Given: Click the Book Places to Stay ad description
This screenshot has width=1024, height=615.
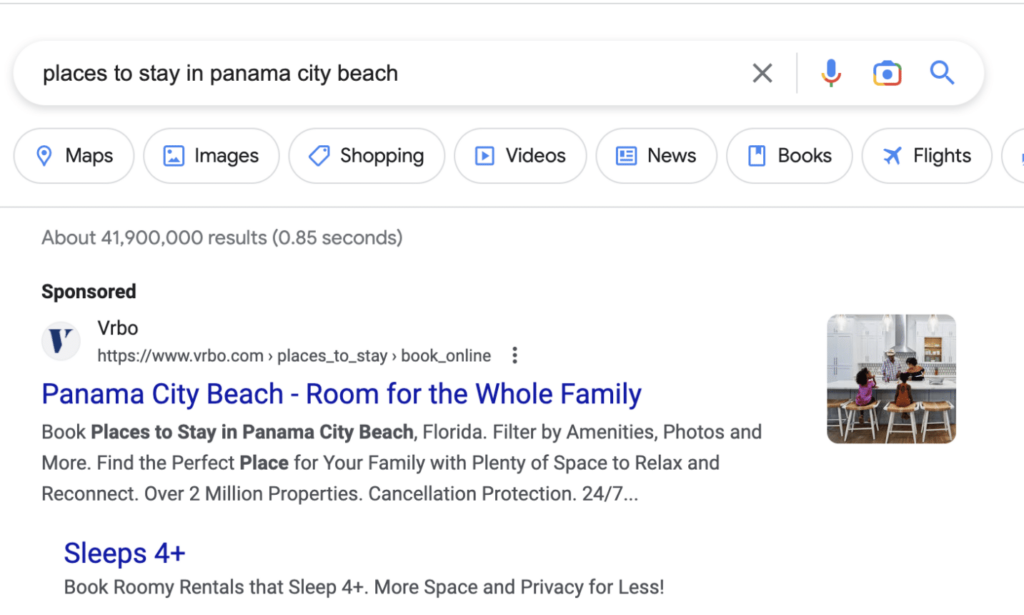Looking at the screenshot, I should coord(402,463).
